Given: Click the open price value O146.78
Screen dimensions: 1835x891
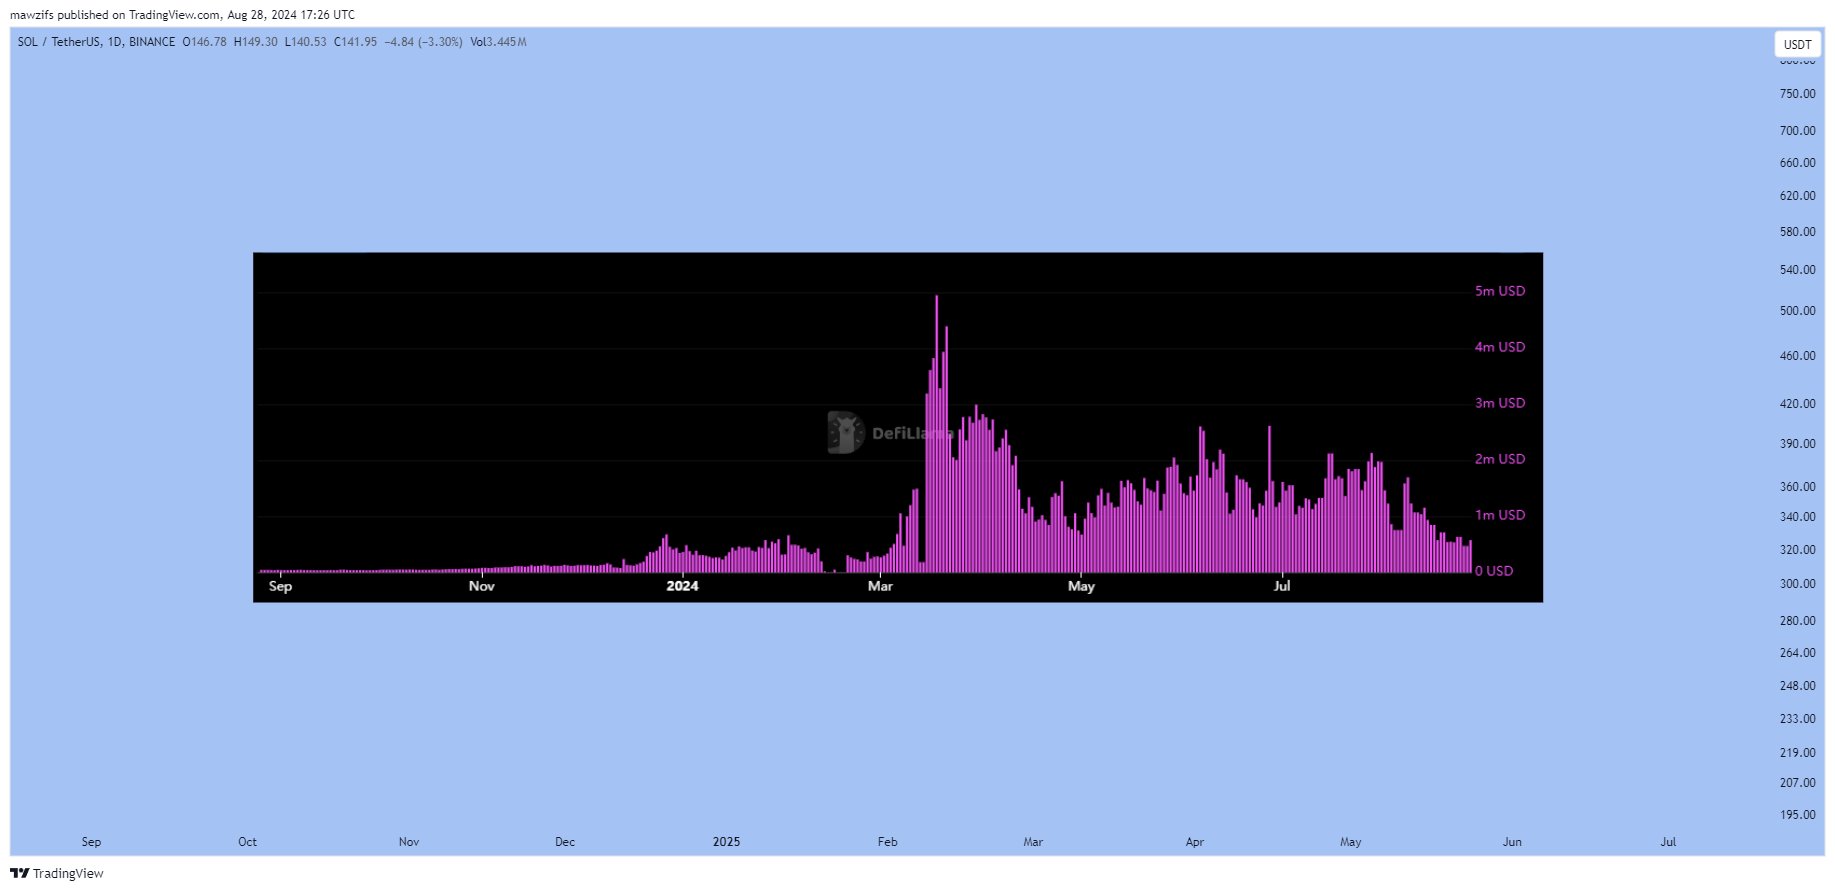Looking at the screenshot, I should pyautogui.click(x=204, y=42).
